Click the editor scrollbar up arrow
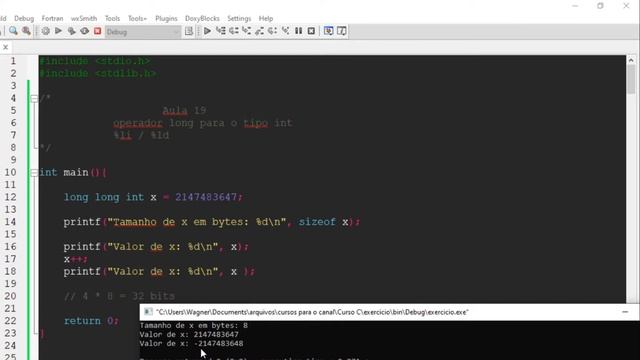Image resolution: width=640 pixels, height=360 pixels. click(x=631, y=60)
